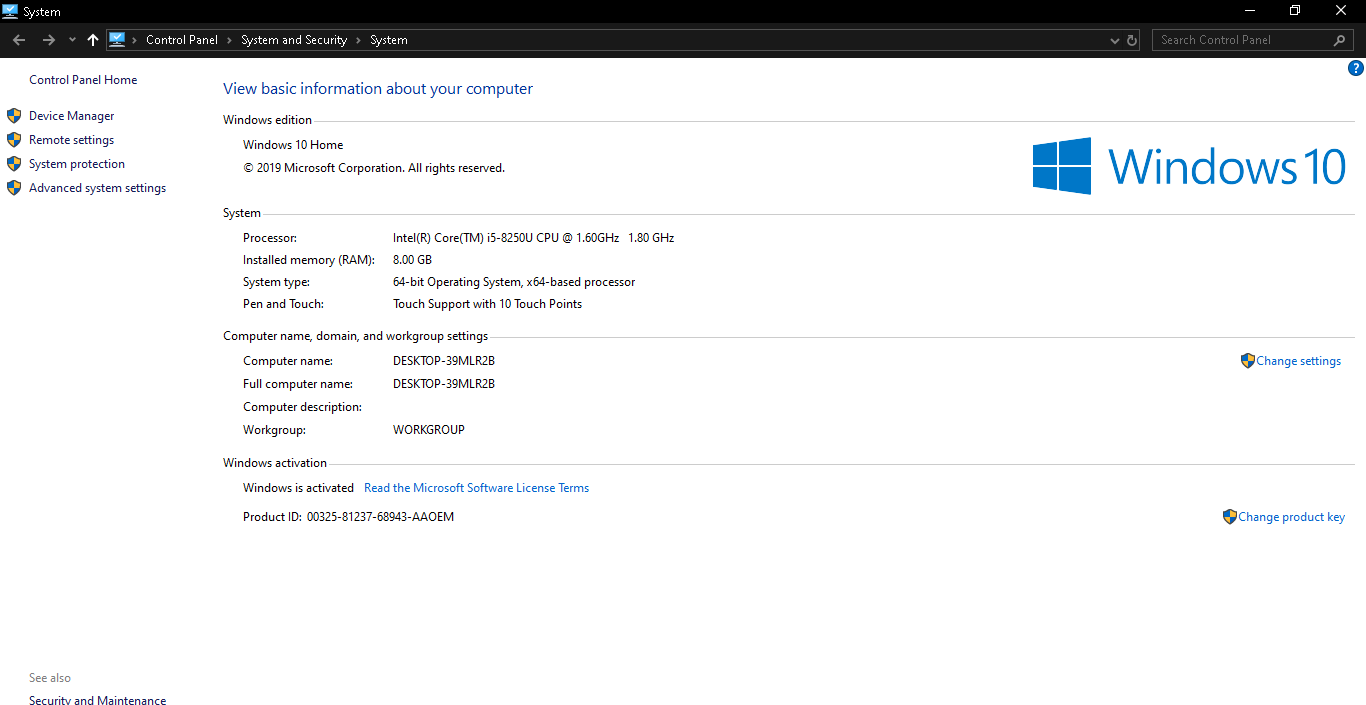Click shield icon beside Device Manager
Viewport: 1366px width, 705px height.
(x=14, y=116)
